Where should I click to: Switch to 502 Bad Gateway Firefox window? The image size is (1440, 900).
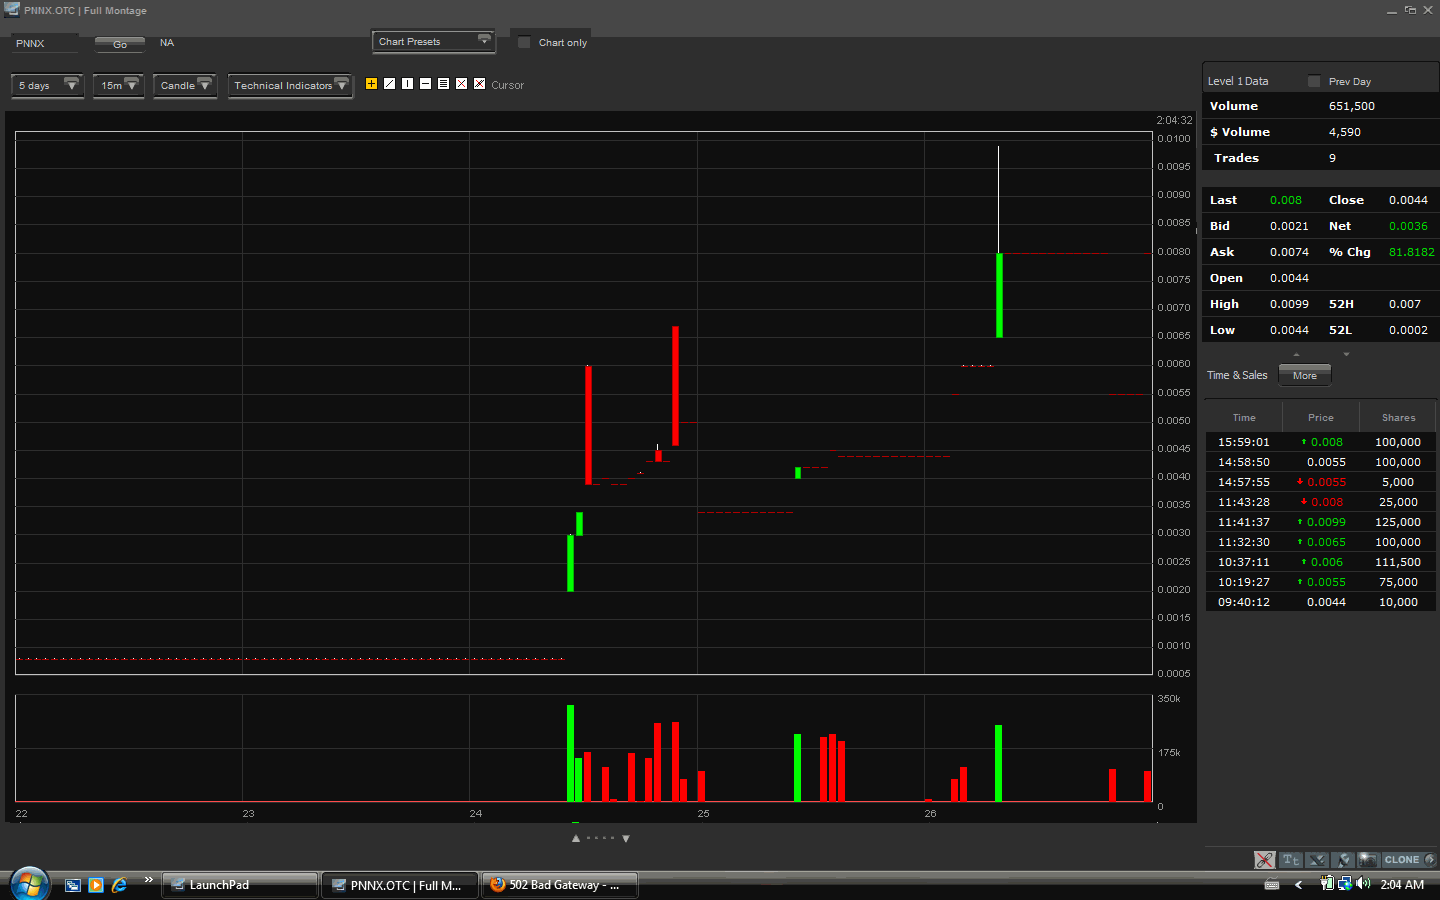tap(560, 885)
